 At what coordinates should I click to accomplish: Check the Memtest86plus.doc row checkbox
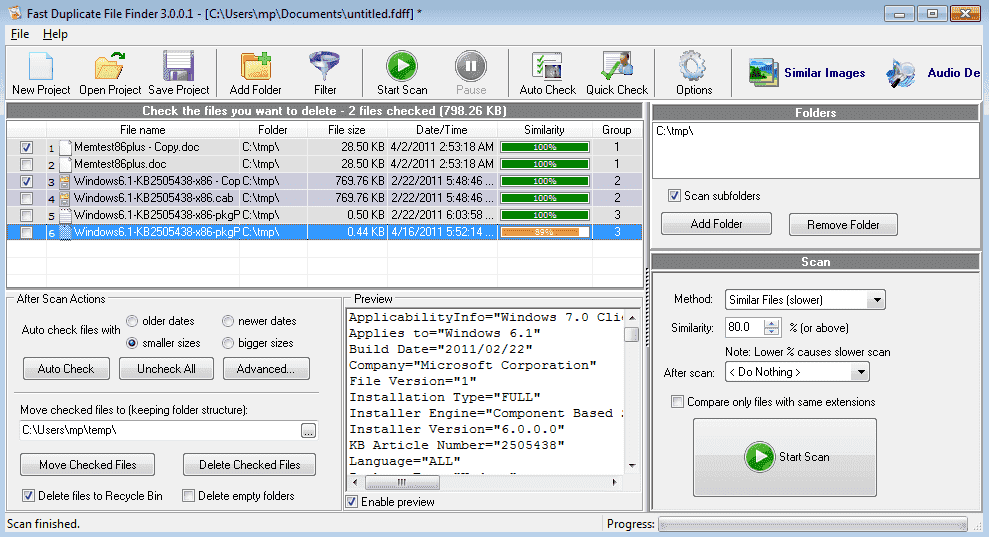[x=26, y=165]
